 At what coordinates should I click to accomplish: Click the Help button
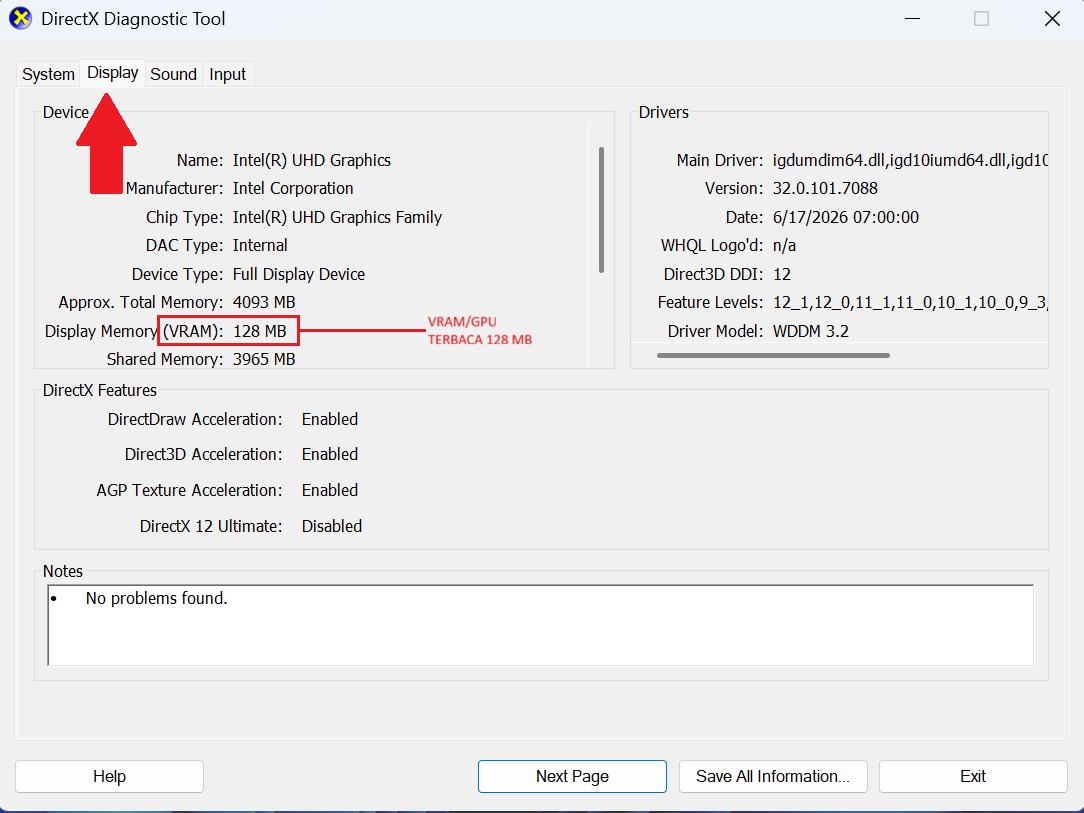[109, 776]
